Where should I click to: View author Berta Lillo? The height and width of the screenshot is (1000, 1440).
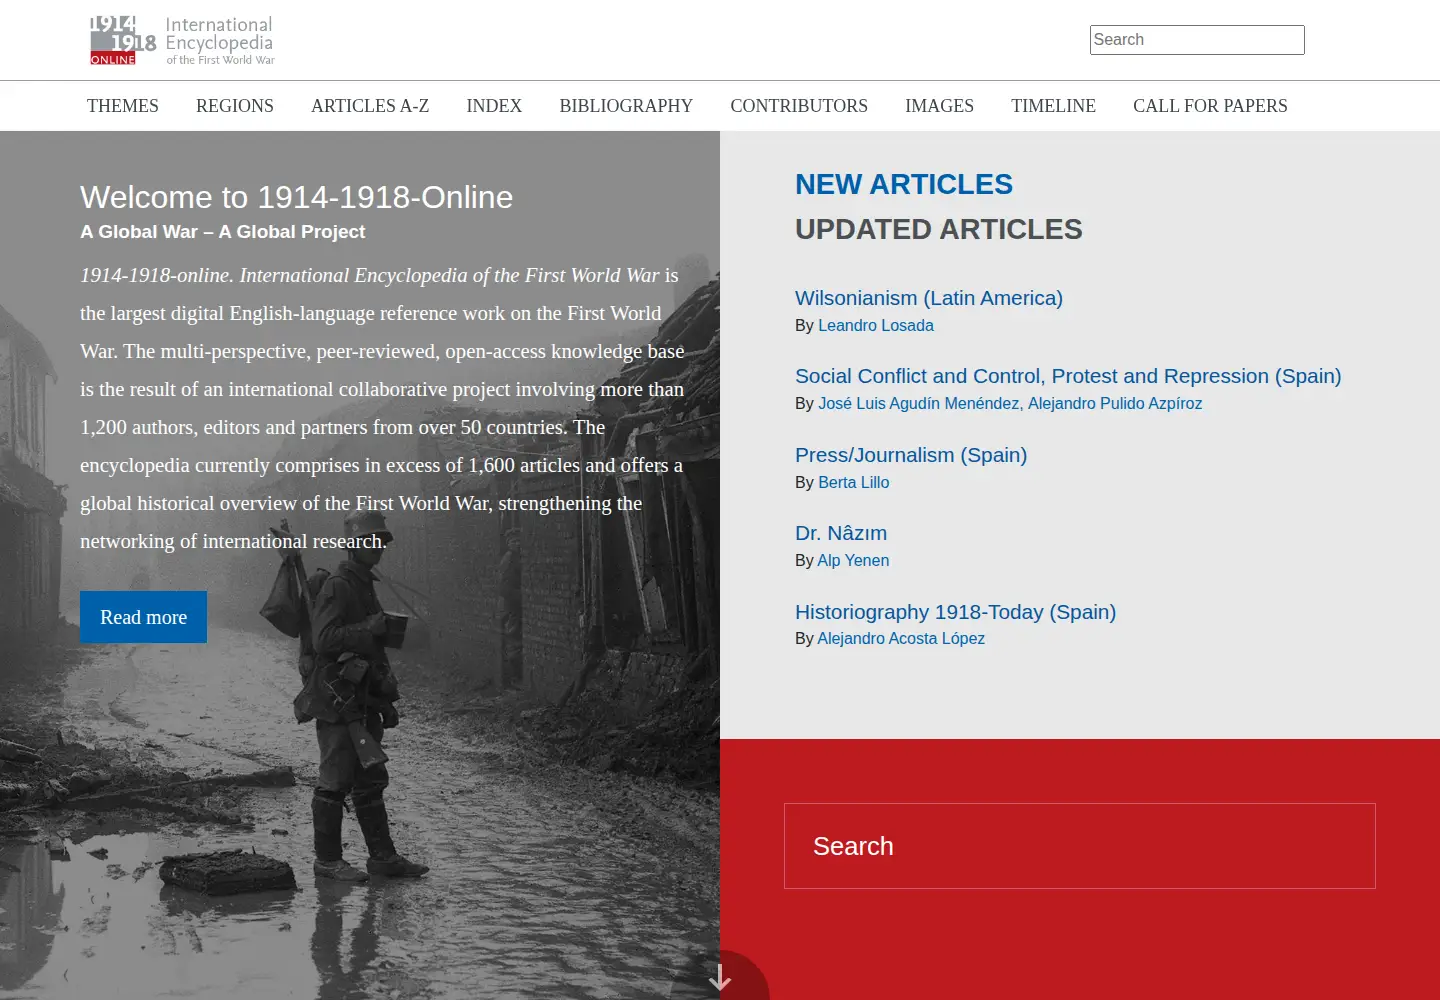coord(854,482)
